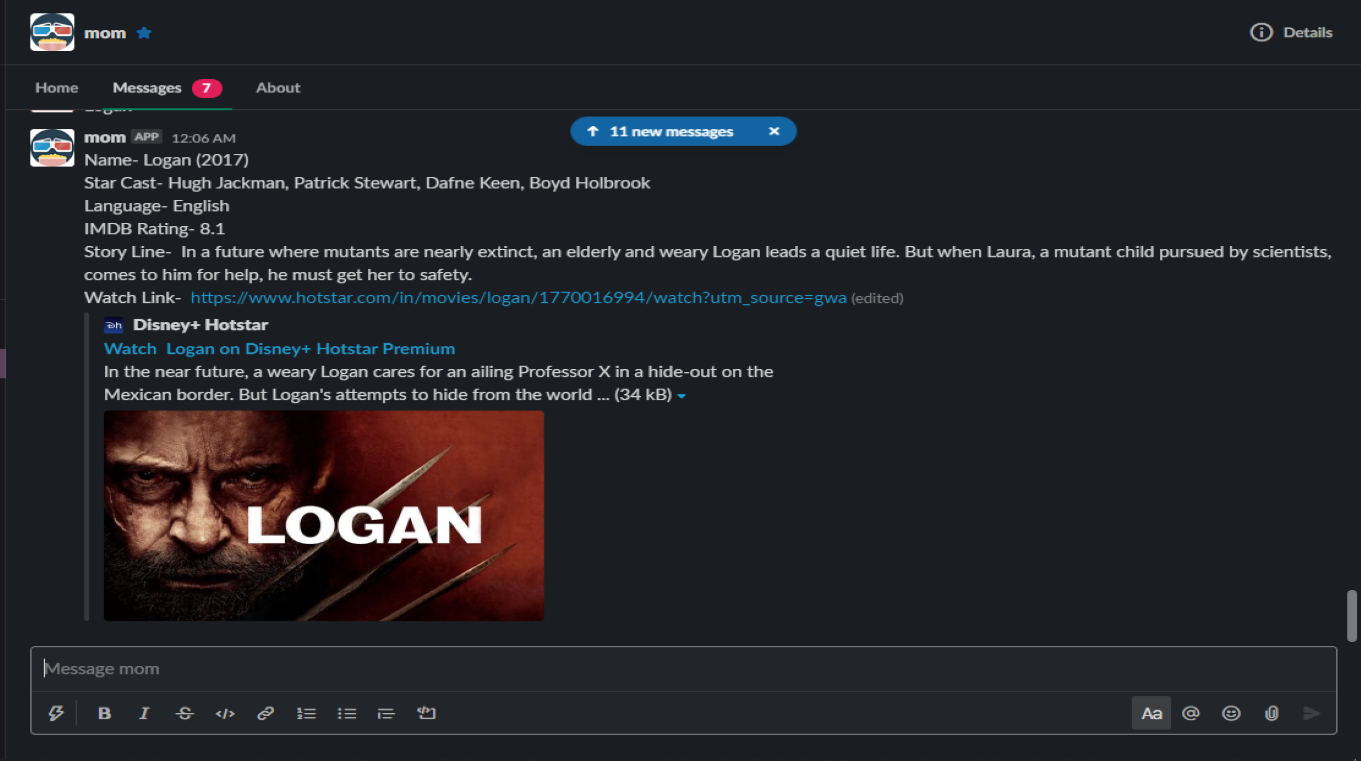
Task: Start an ordered numbered list
Action: (306, 713)
